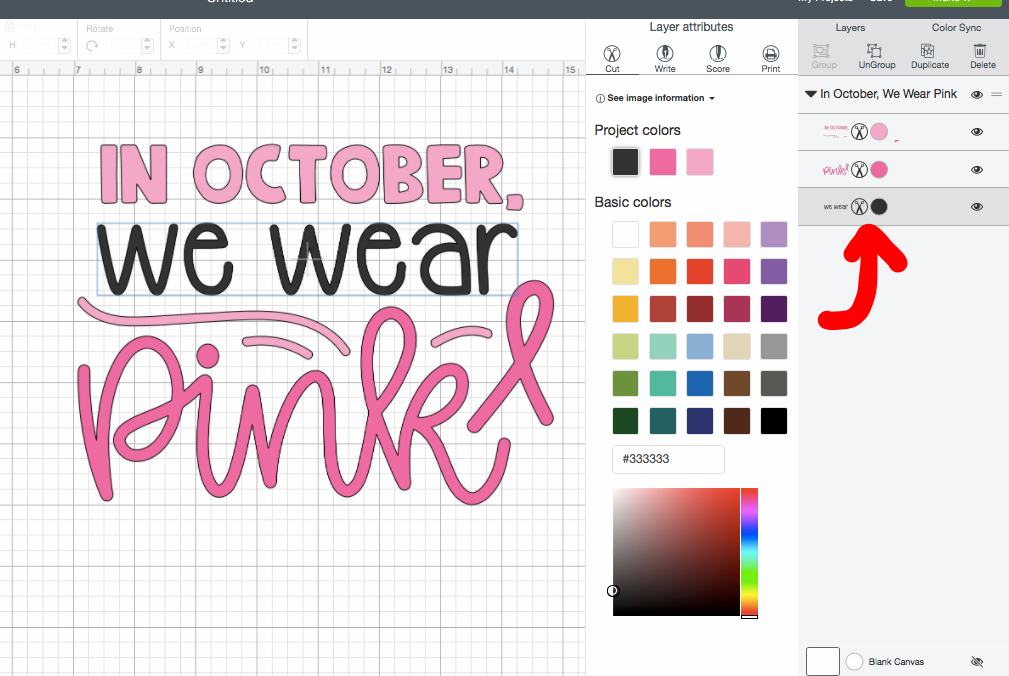Click the 'we wear' layer dark color circle
The width and height of the screenshot is (1009, 676).
coord(878,206)
